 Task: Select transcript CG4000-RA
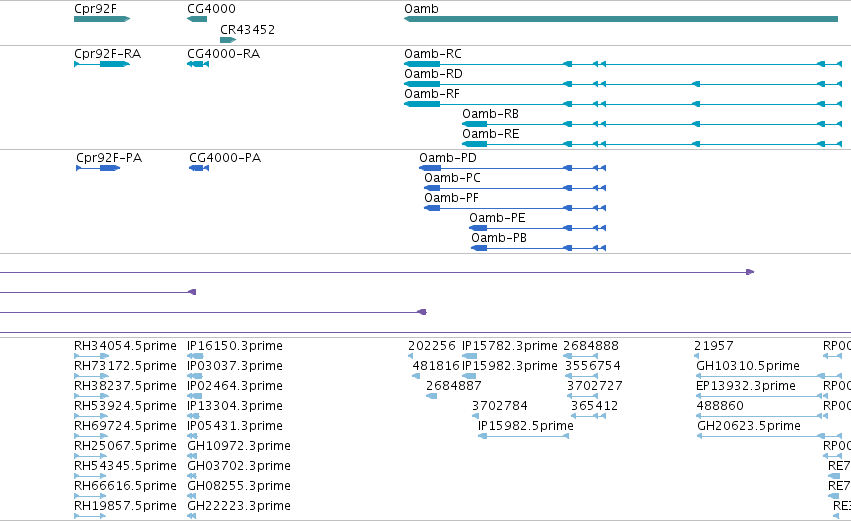[198, 64]
